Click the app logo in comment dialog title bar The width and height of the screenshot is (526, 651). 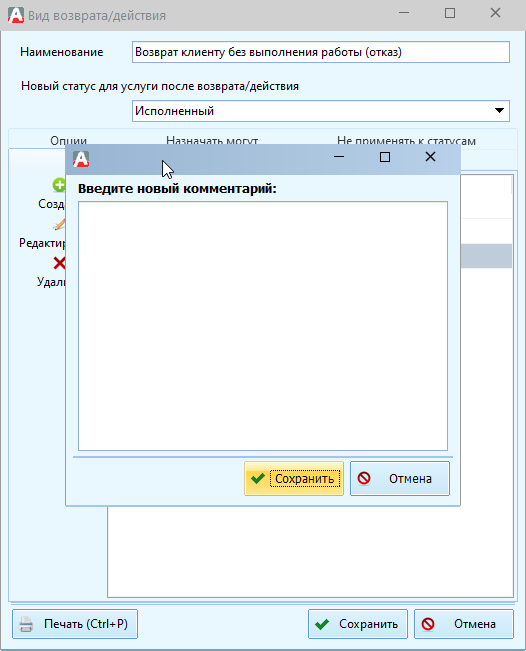click(x=81, y=159)
